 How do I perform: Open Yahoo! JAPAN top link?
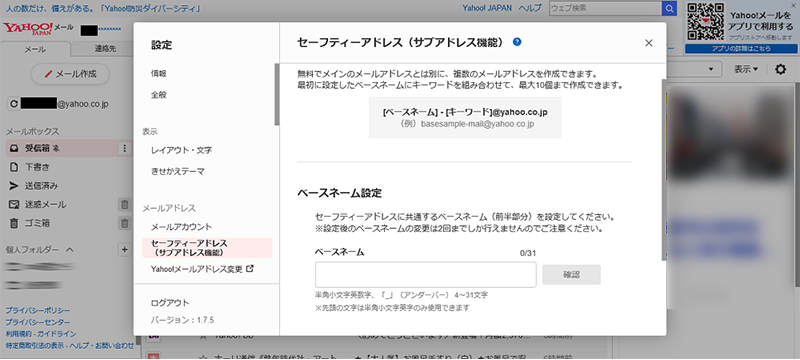pyautogui.click(x=487, y=8)
